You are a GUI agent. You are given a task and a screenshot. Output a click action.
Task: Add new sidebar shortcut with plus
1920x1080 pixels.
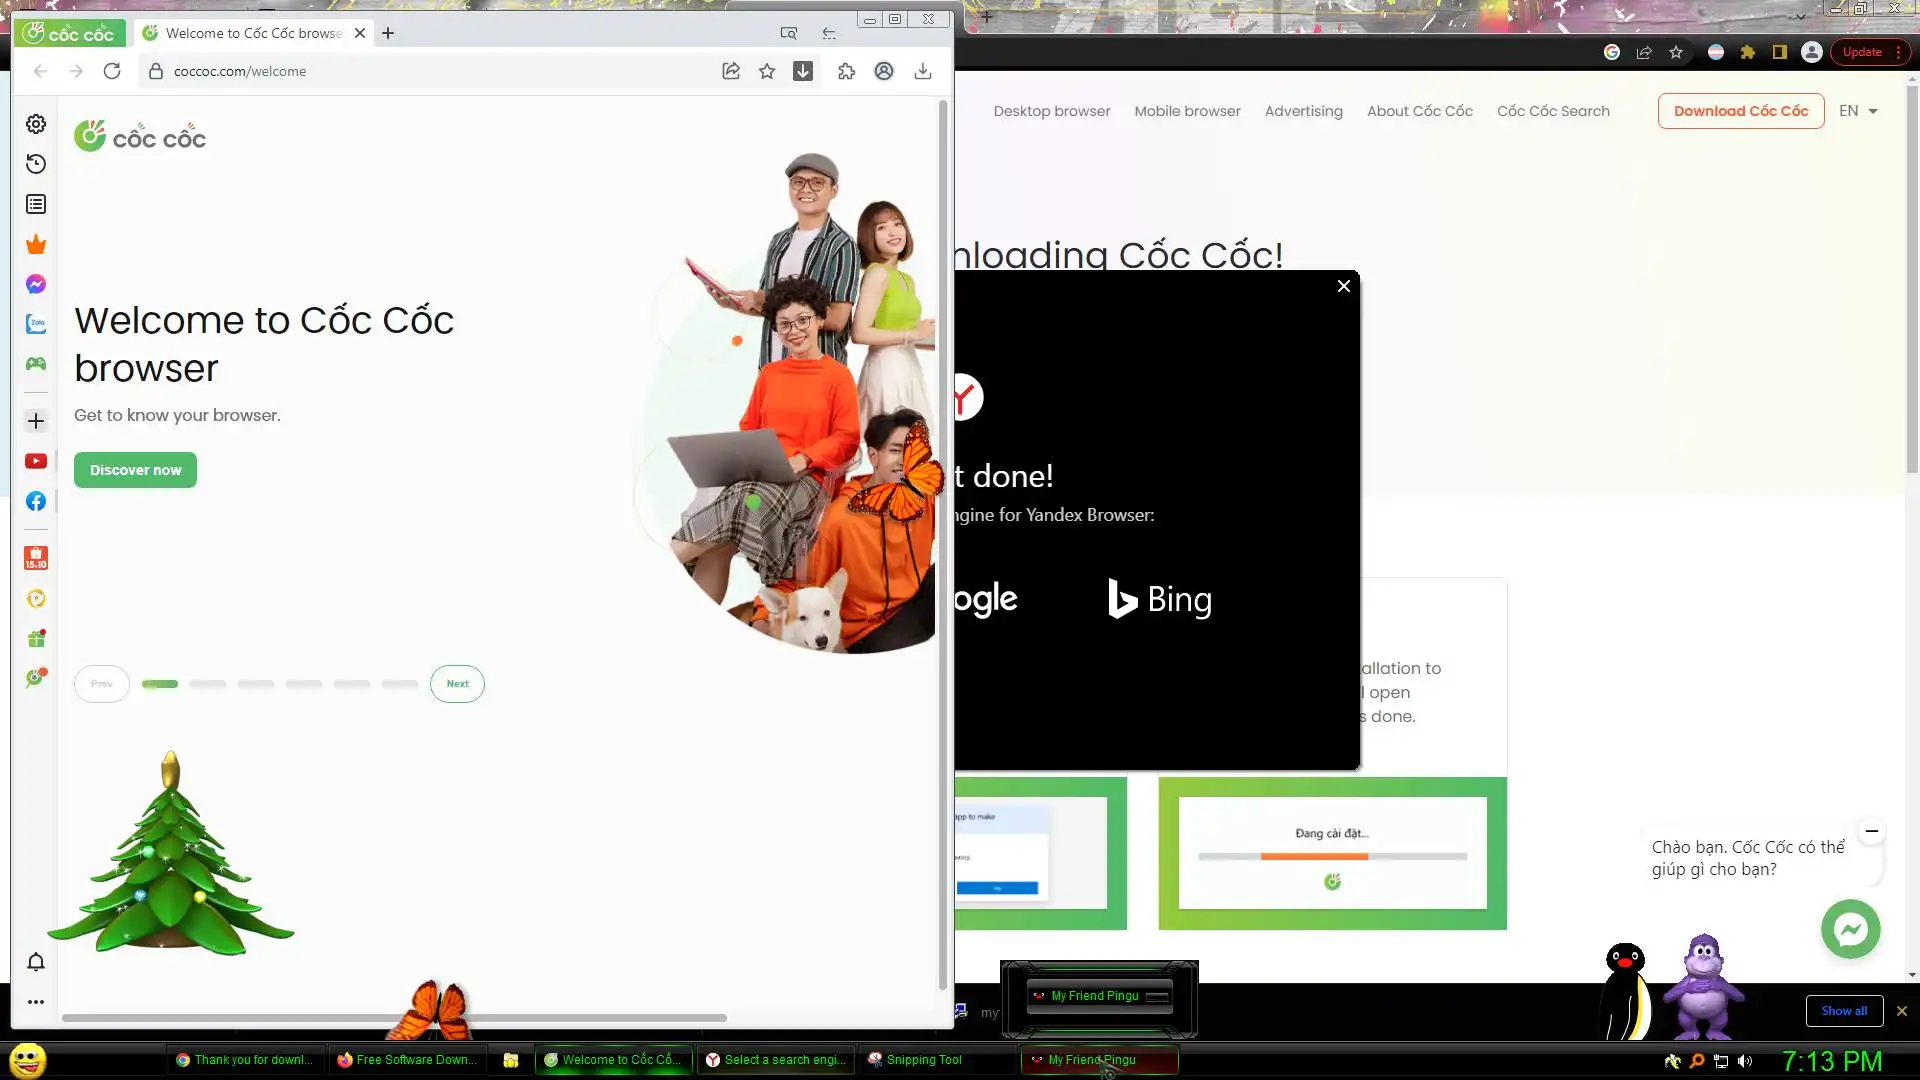[36, 421]
